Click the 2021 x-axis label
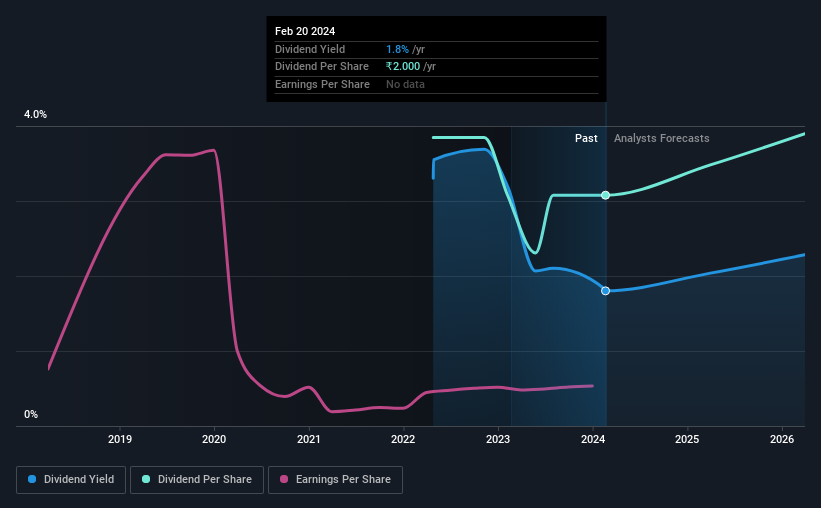 (309, 439)
